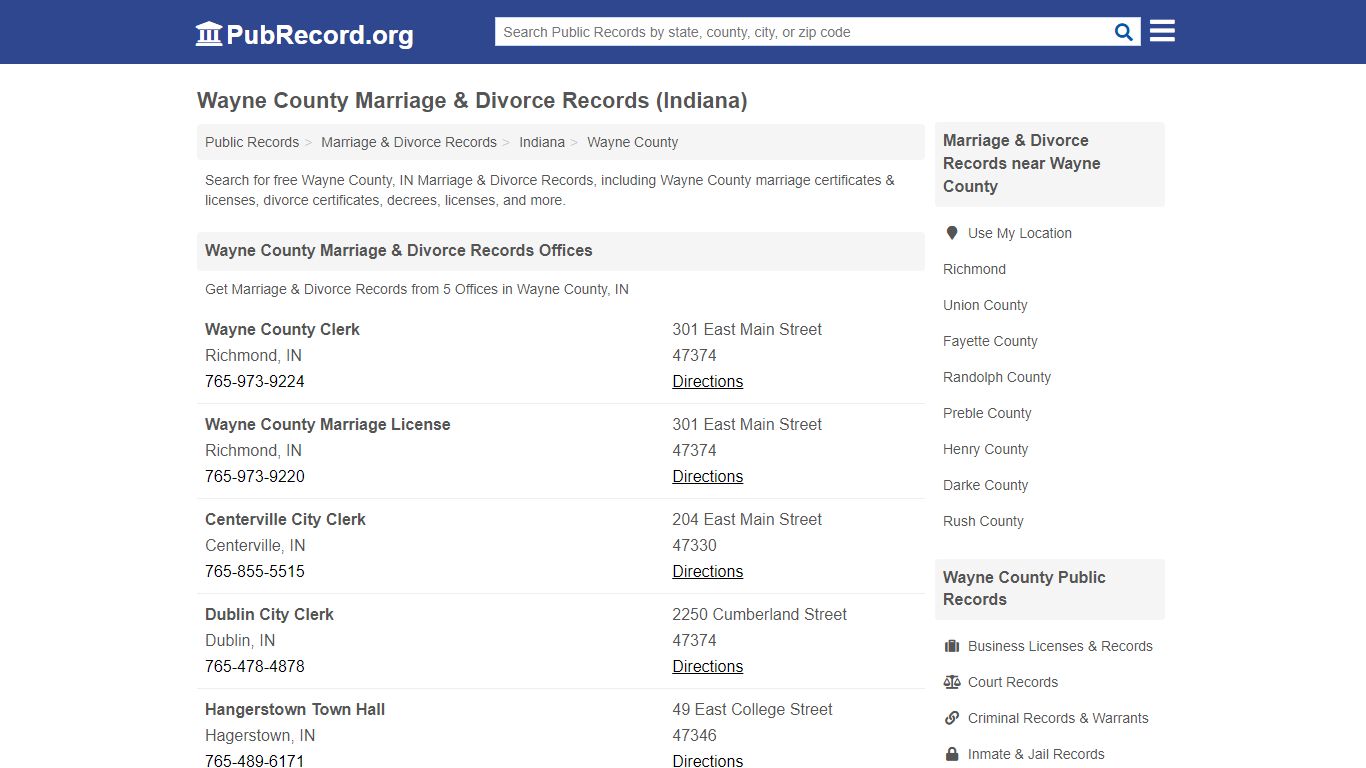Click the page title heading
Image resolution: width=1366 pixels, height=768 pixels.
pyautogui.click(x=472, y=101)
